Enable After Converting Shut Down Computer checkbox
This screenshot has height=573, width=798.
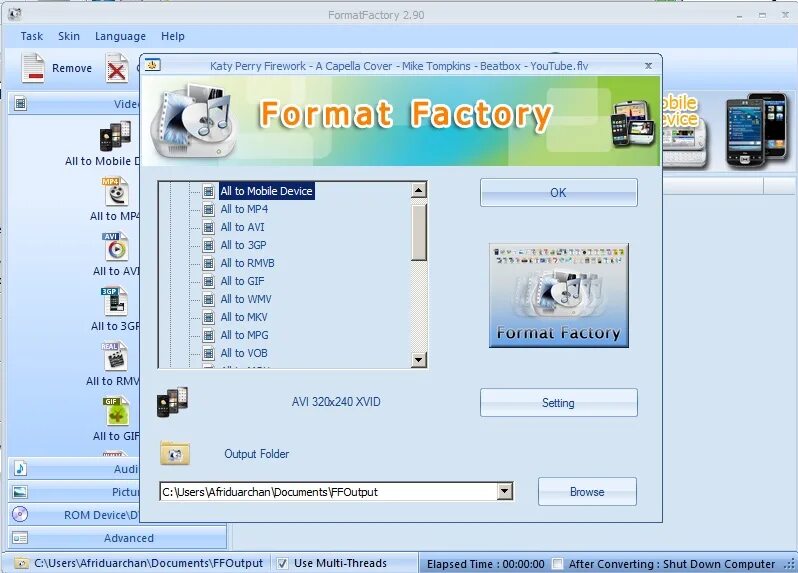(x=558, y=563)
